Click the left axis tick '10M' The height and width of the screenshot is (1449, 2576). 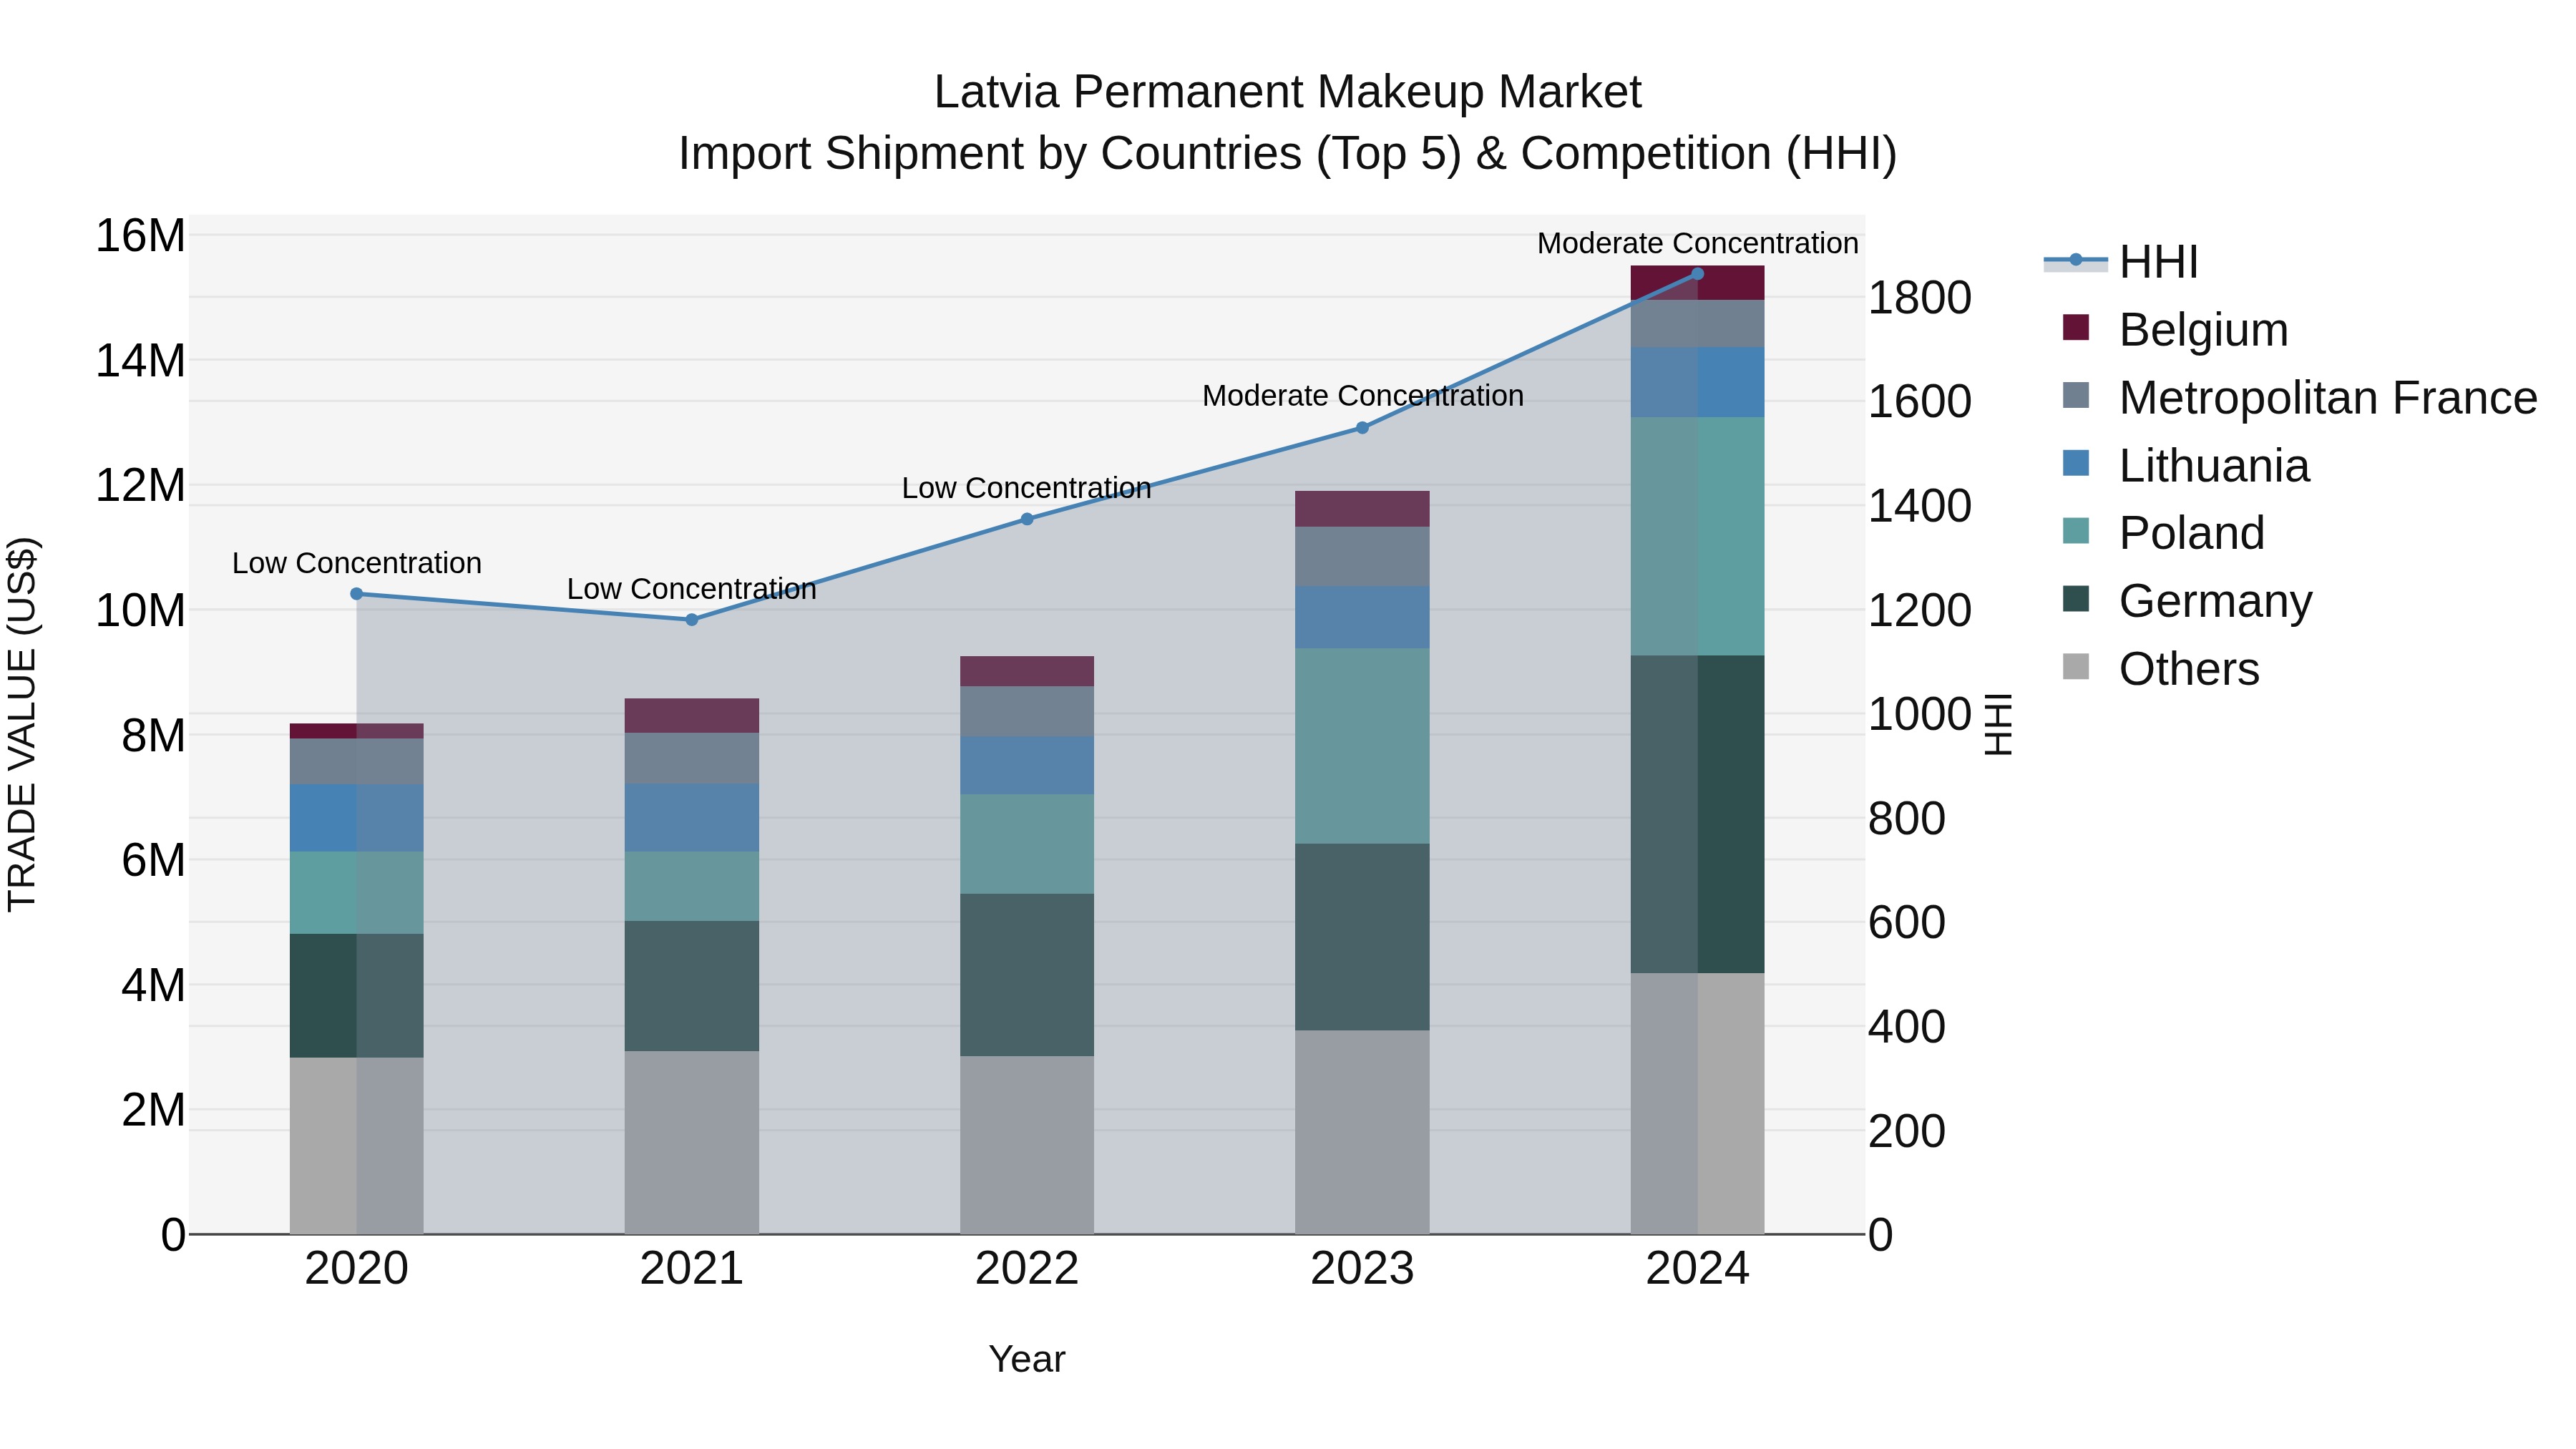pos(140,611)
